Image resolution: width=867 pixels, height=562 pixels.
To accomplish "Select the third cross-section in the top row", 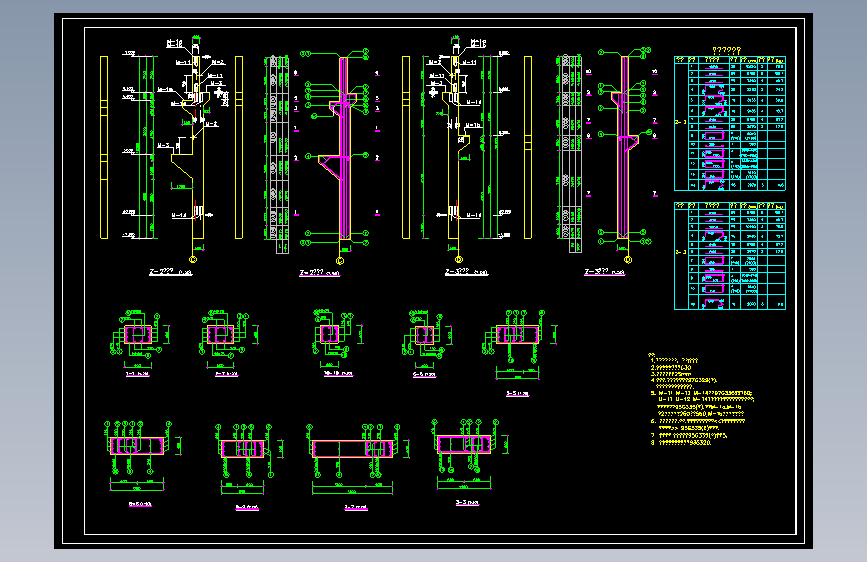I will click(330, 336).
